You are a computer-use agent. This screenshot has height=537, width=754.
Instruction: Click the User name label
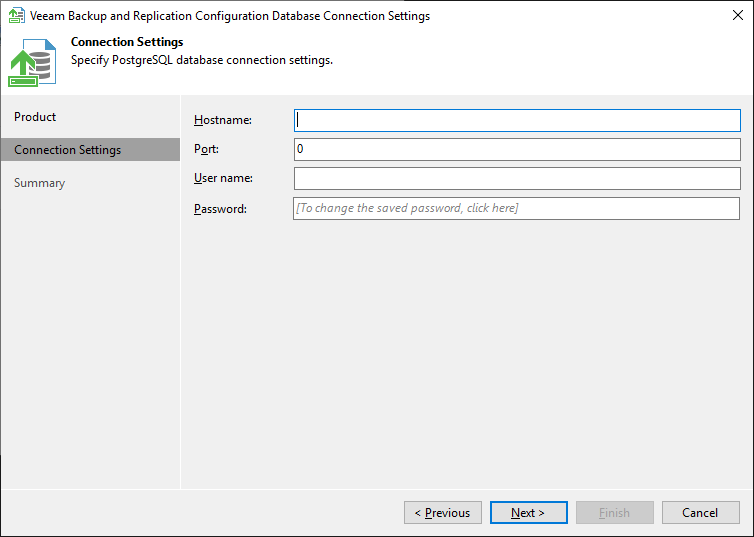(223, 178)
